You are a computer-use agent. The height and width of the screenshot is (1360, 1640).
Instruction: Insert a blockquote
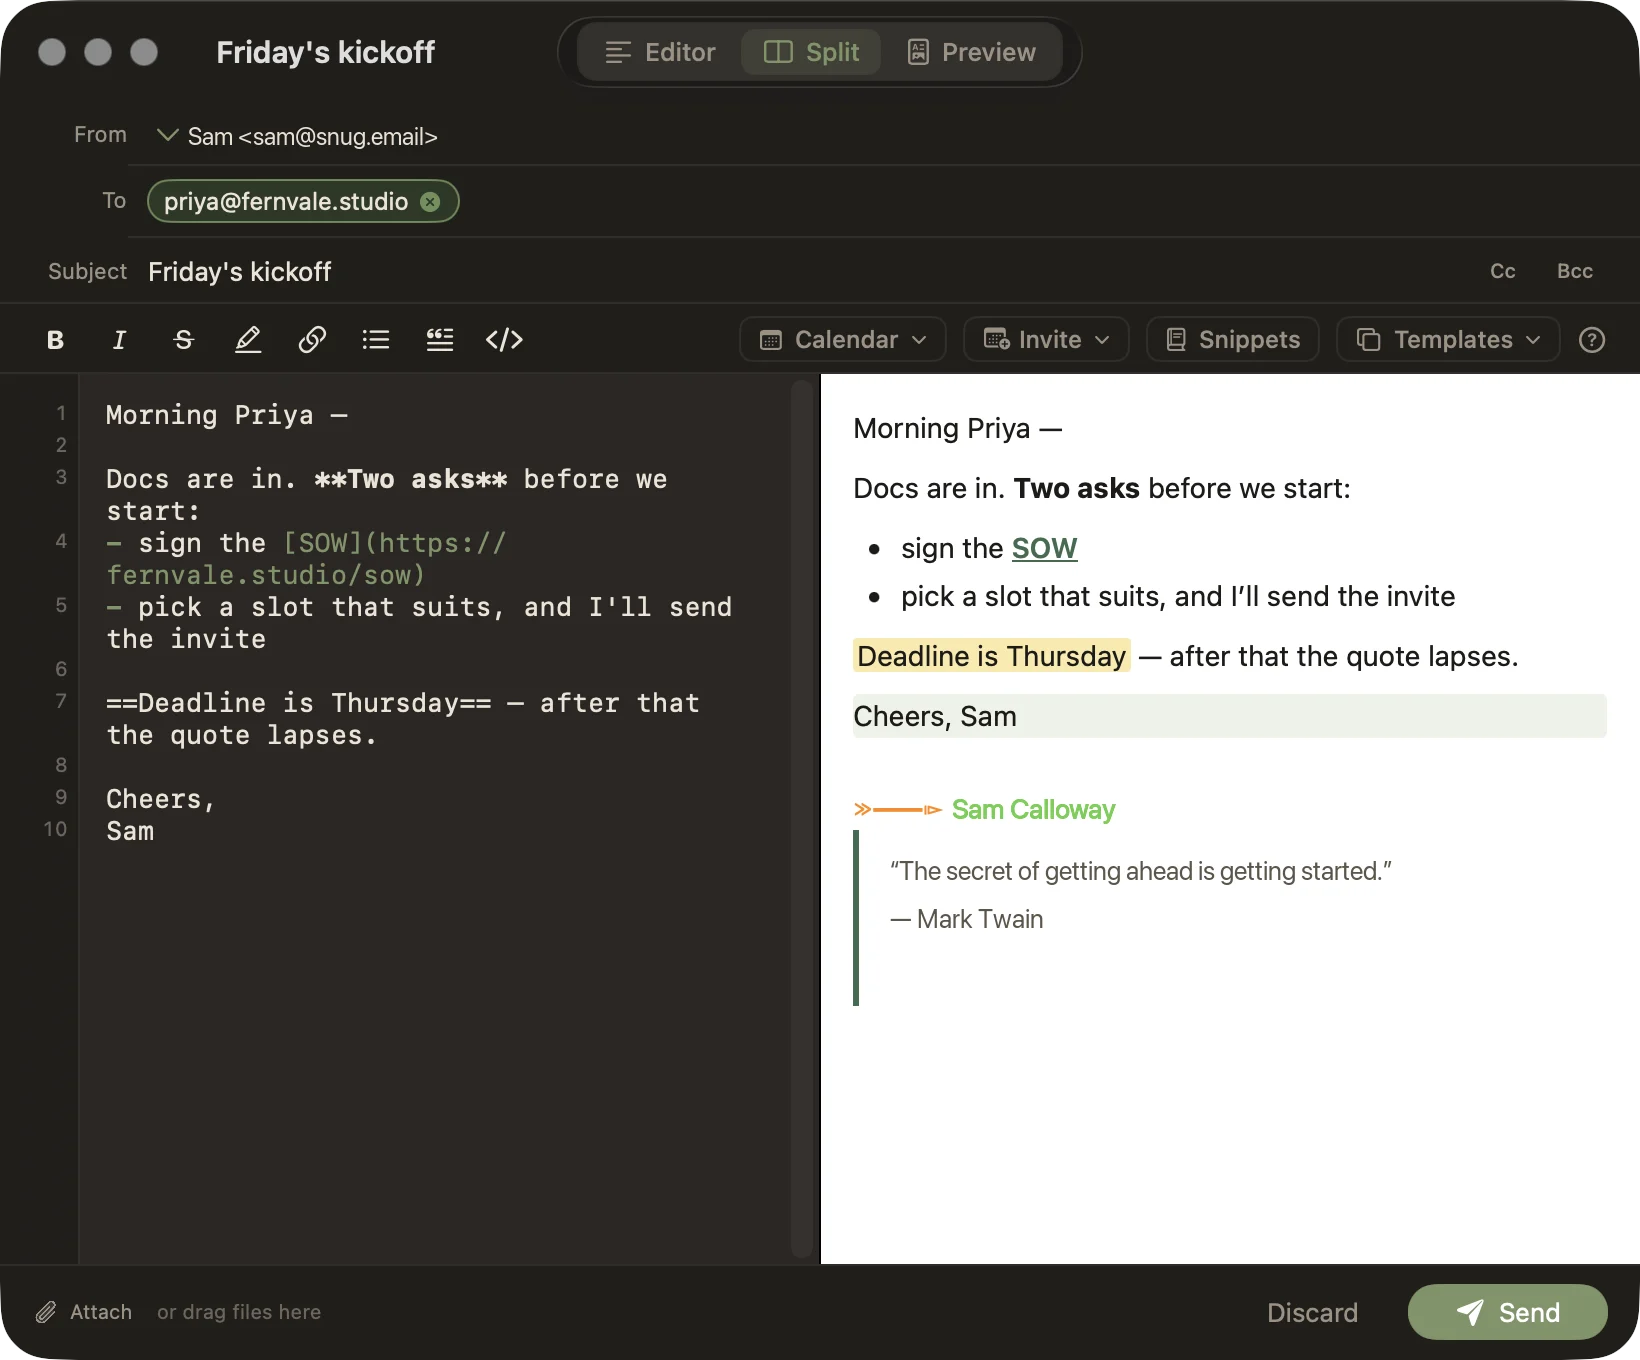[x=440, y=340]
